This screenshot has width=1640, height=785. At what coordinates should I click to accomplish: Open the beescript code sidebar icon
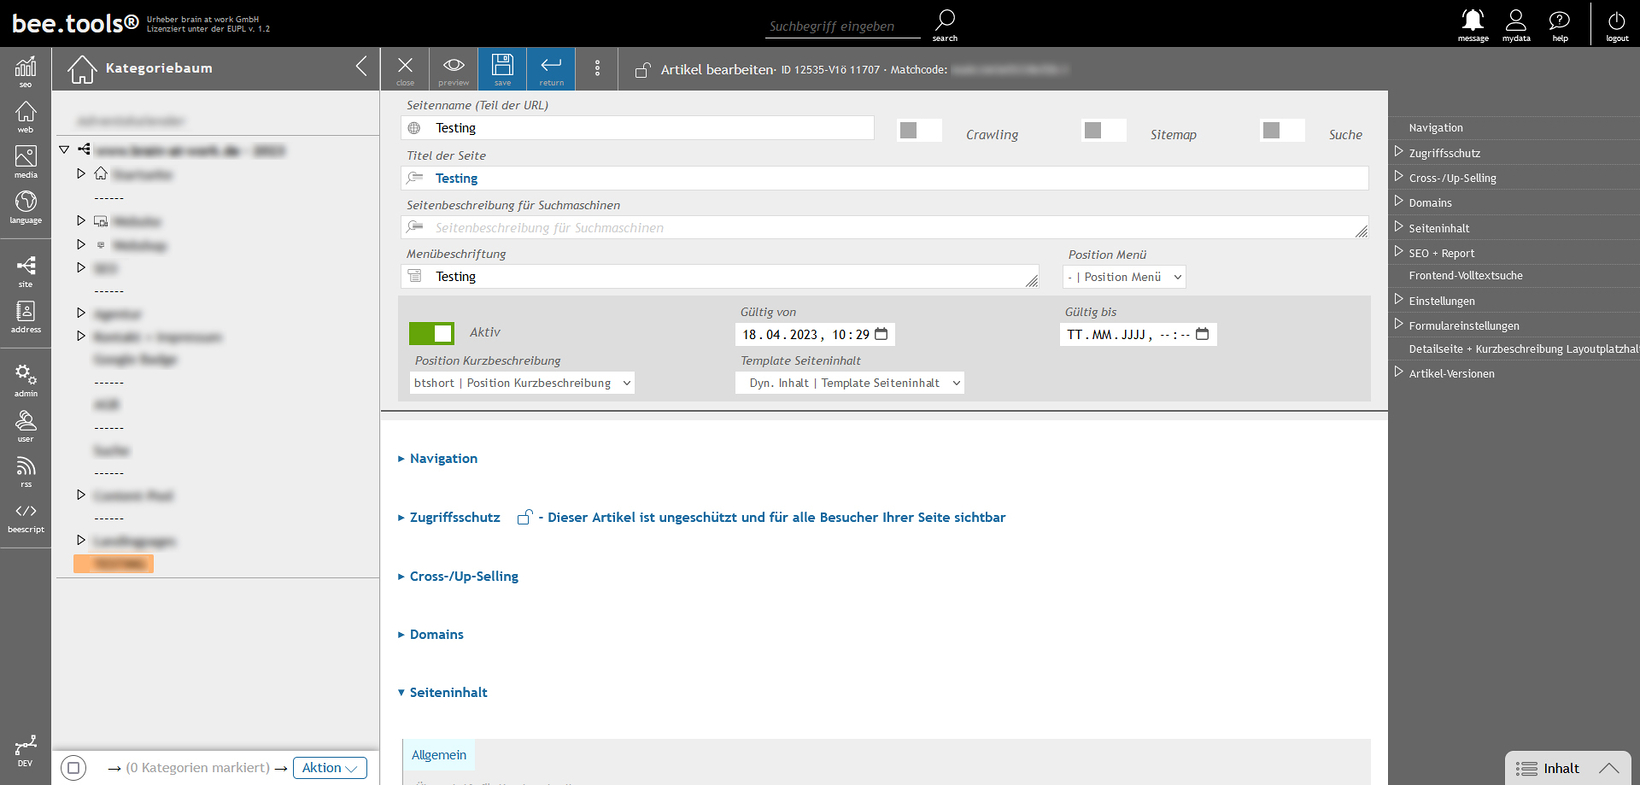coord(25,517)
